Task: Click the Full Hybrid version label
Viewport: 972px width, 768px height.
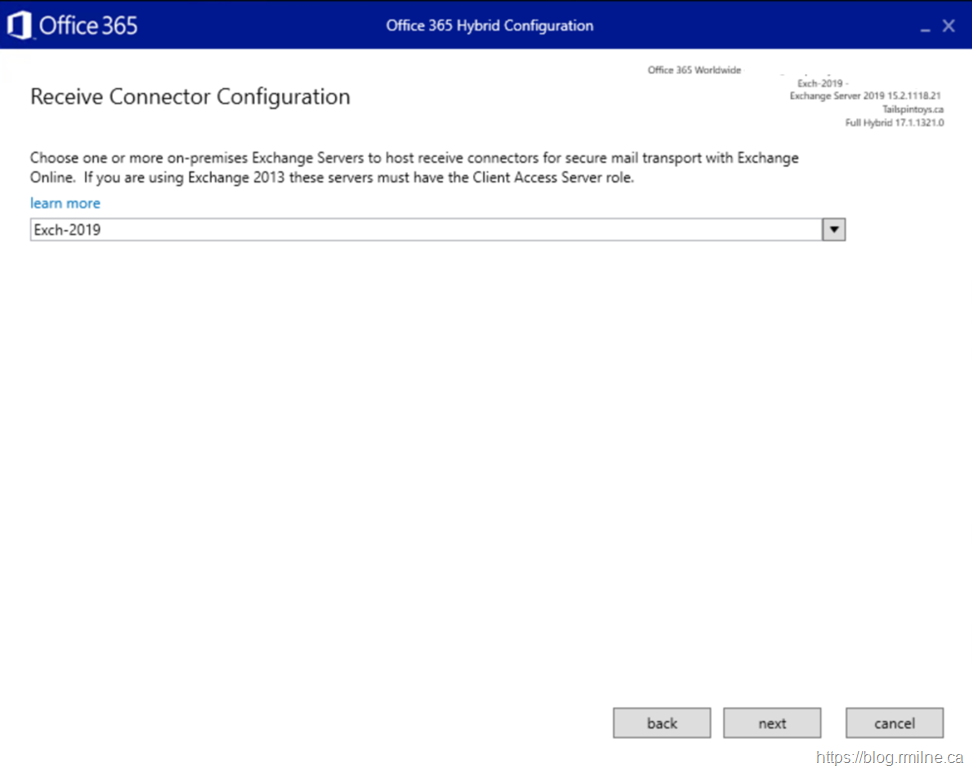Action: point(894,122)
